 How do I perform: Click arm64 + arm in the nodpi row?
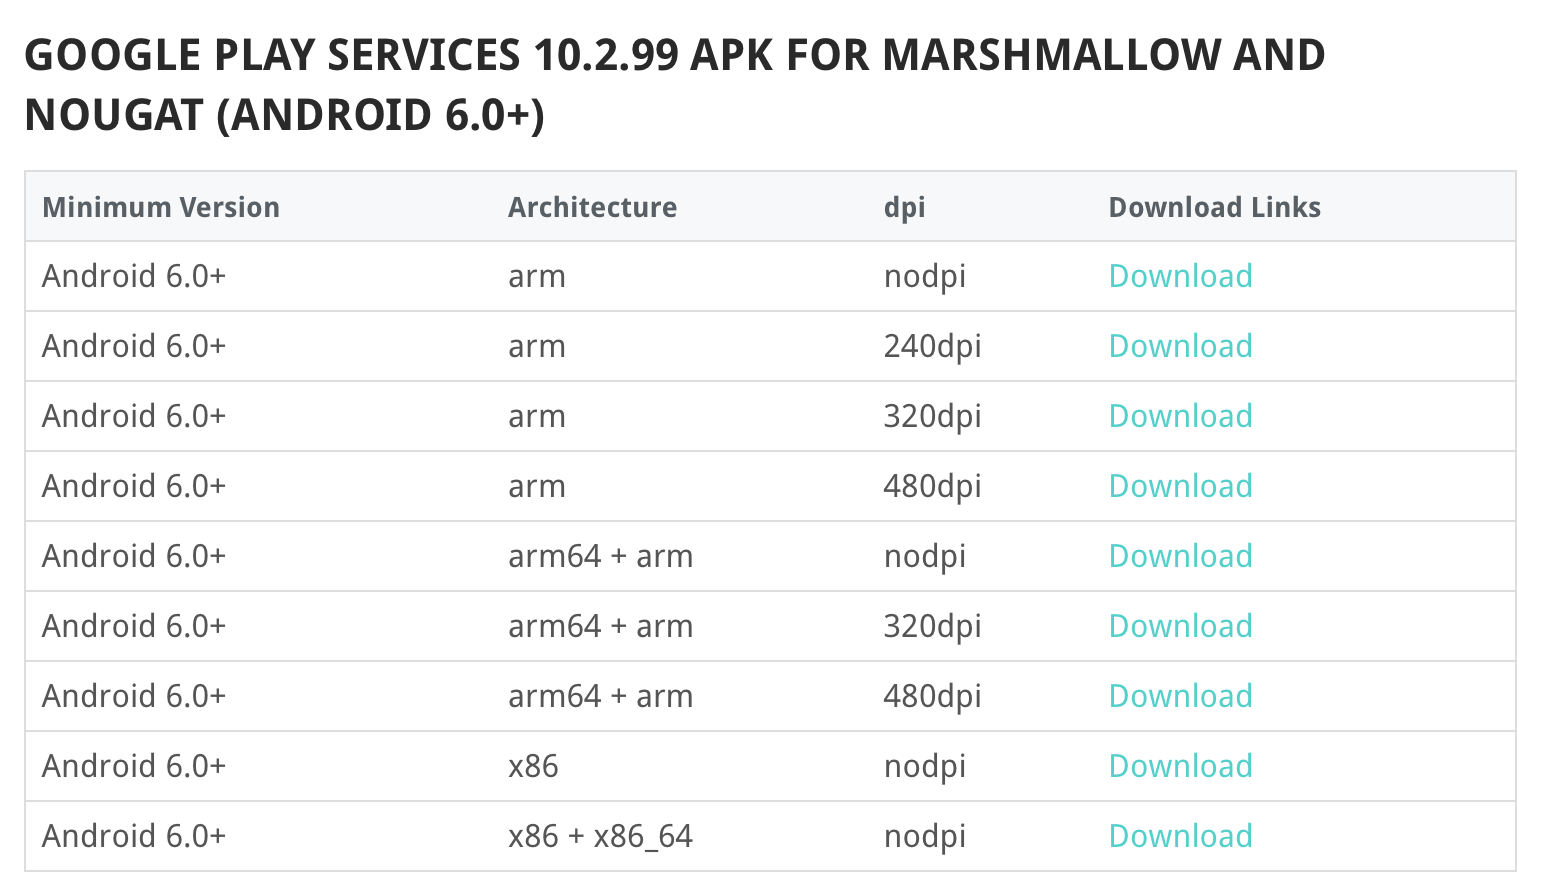(600, 556)
